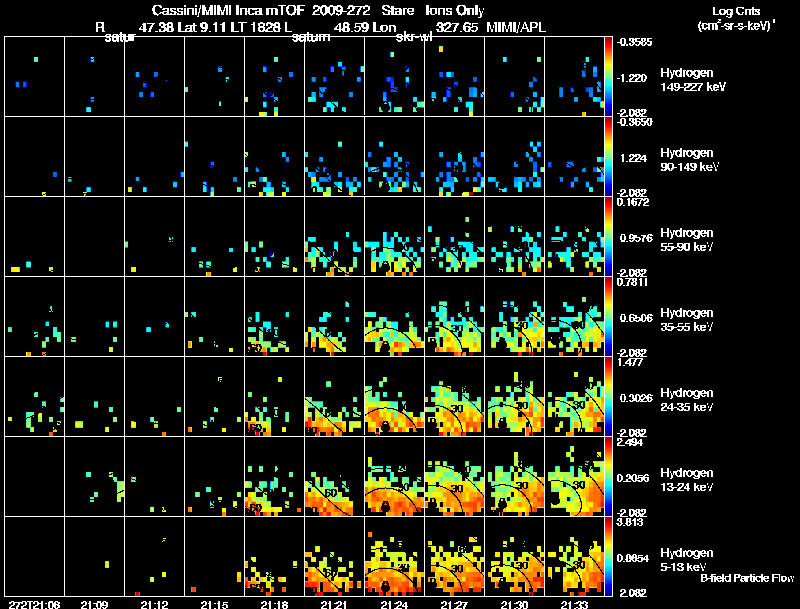Image resolution: width=800 pixels, height=609 pixels.
Task: Click the '(cm²-sr-s-keV)' units label
Action: [x=737, y=26]
